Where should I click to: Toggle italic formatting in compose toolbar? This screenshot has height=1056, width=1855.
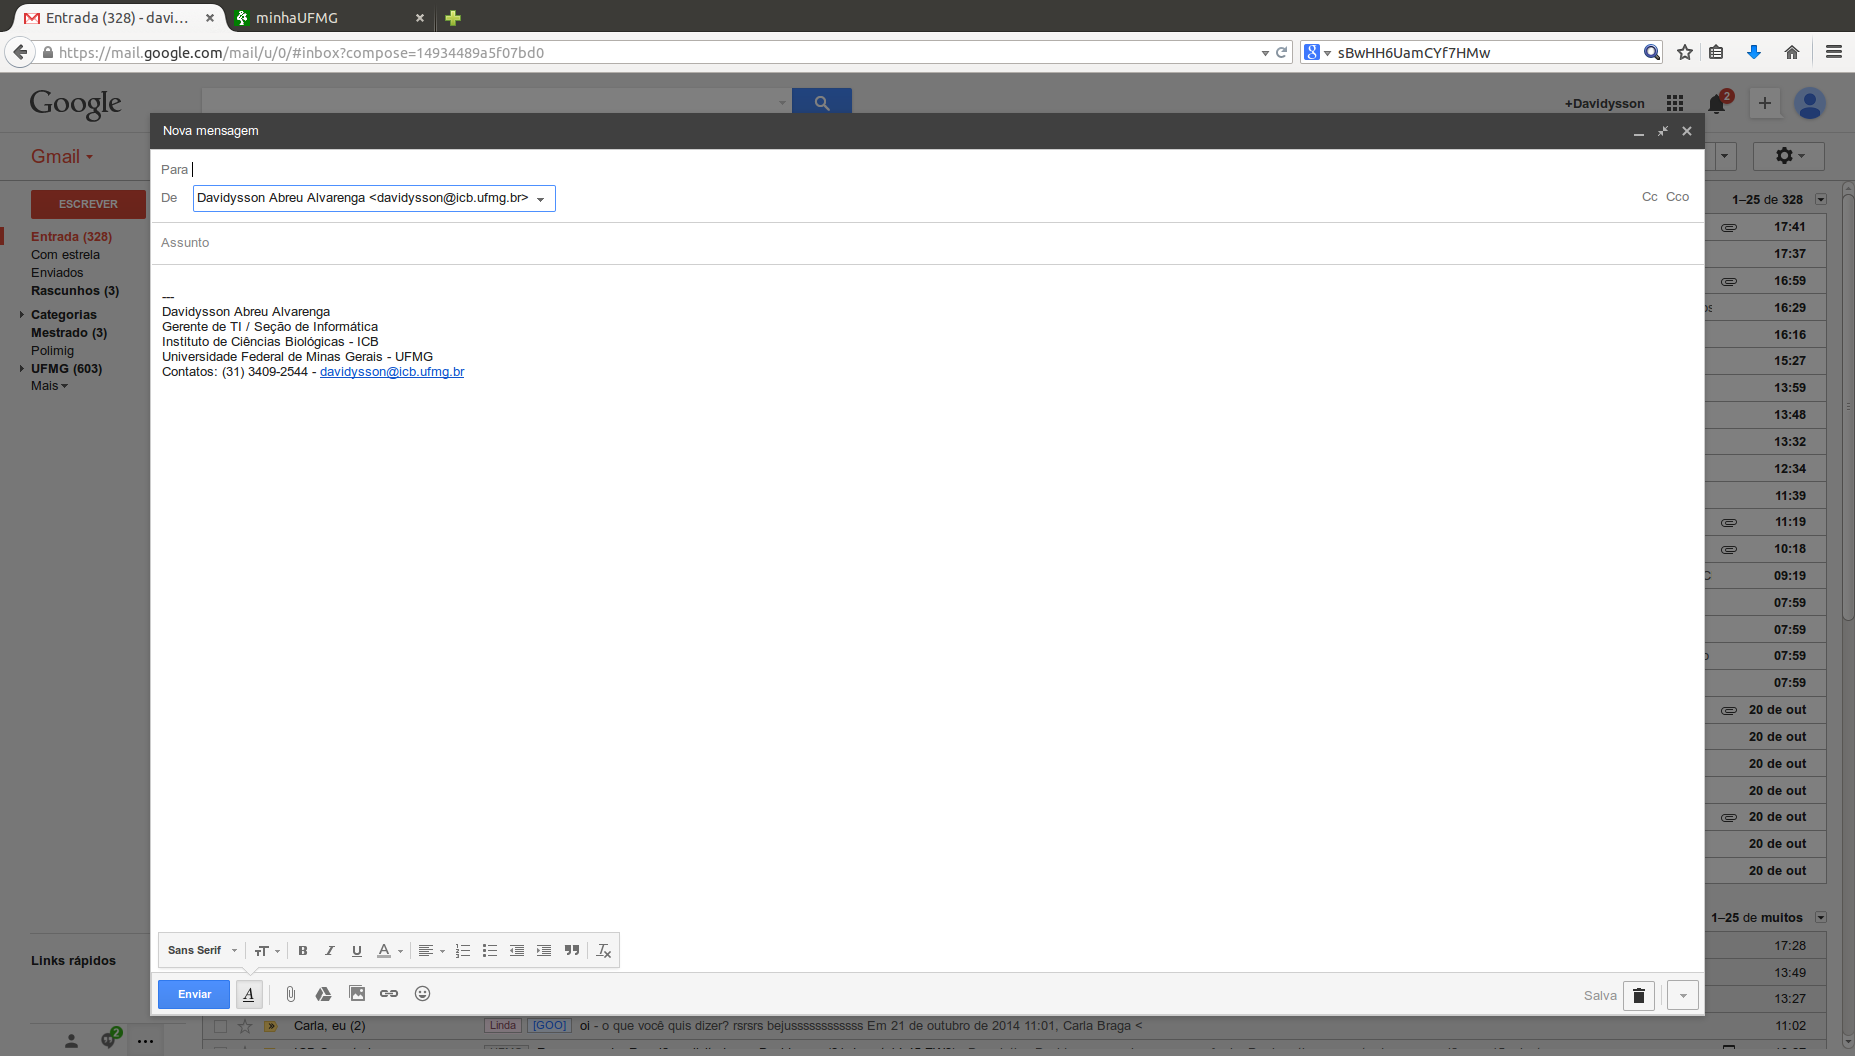329,951
